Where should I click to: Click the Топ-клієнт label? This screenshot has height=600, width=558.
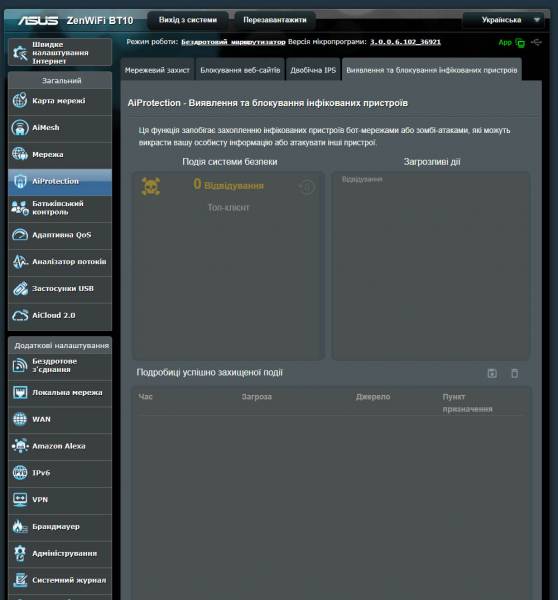228,207
